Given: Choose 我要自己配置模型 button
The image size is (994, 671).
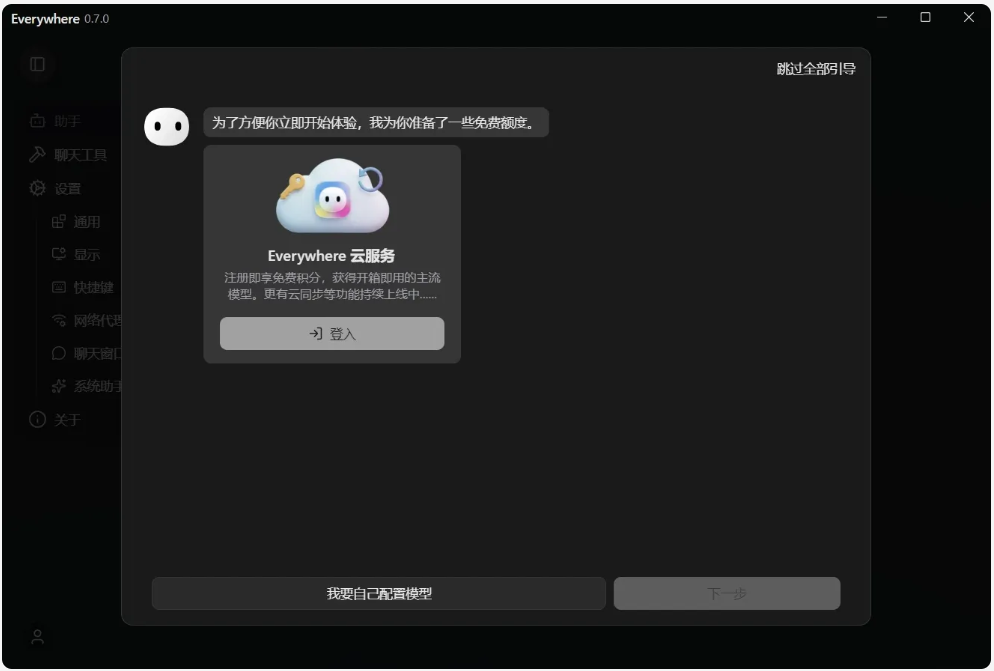Looking at the screenshot, I should [378, 594].
